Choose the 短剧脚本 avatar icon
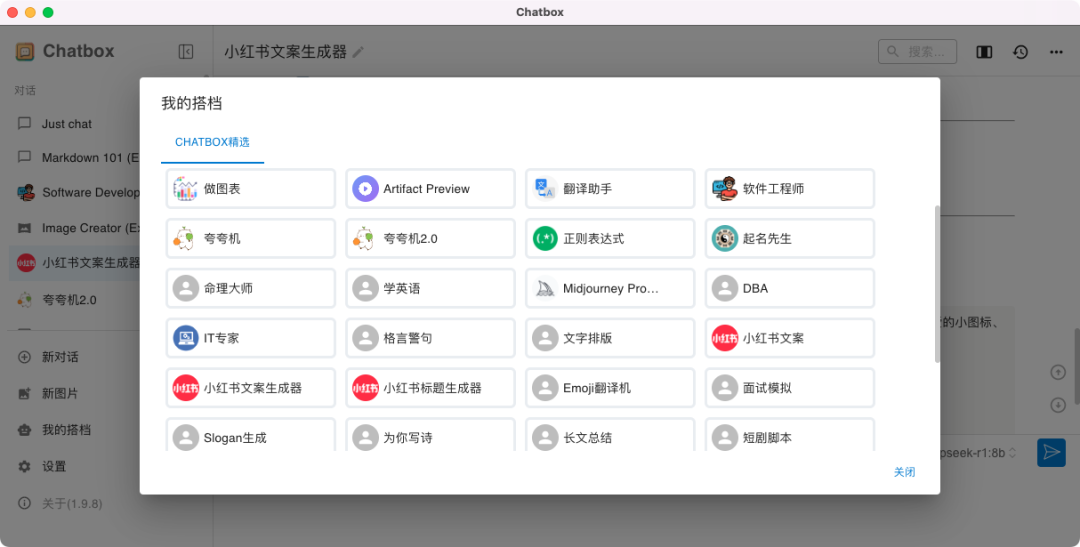The width and height of the screenshot is (1080, 547). 725,437
